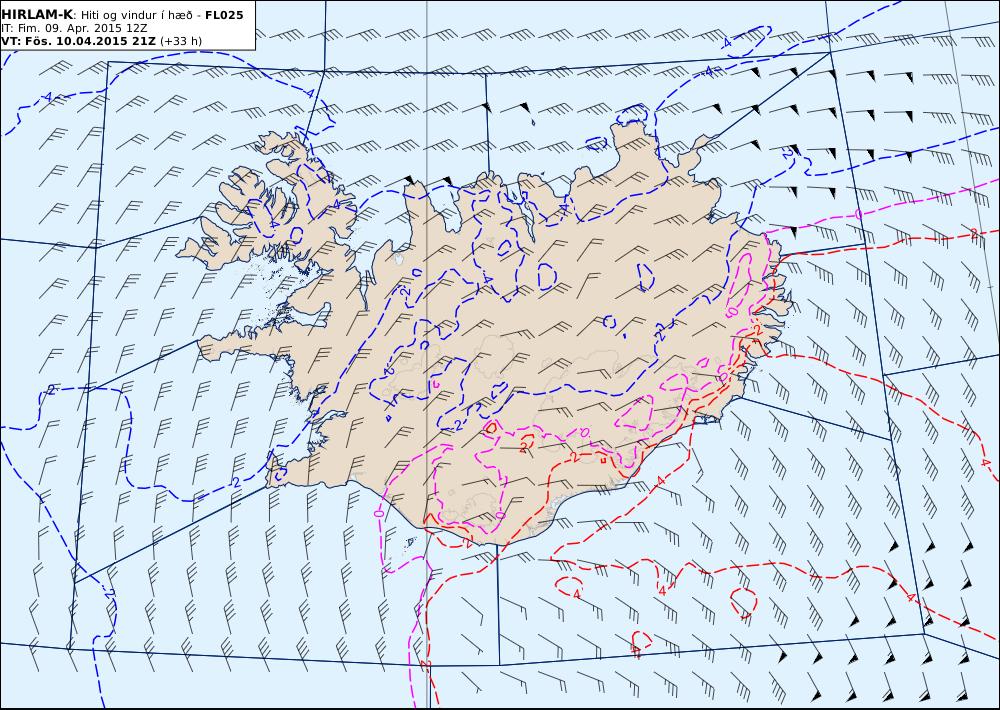Click the '(+33 h)' forecast offset text

180,41
